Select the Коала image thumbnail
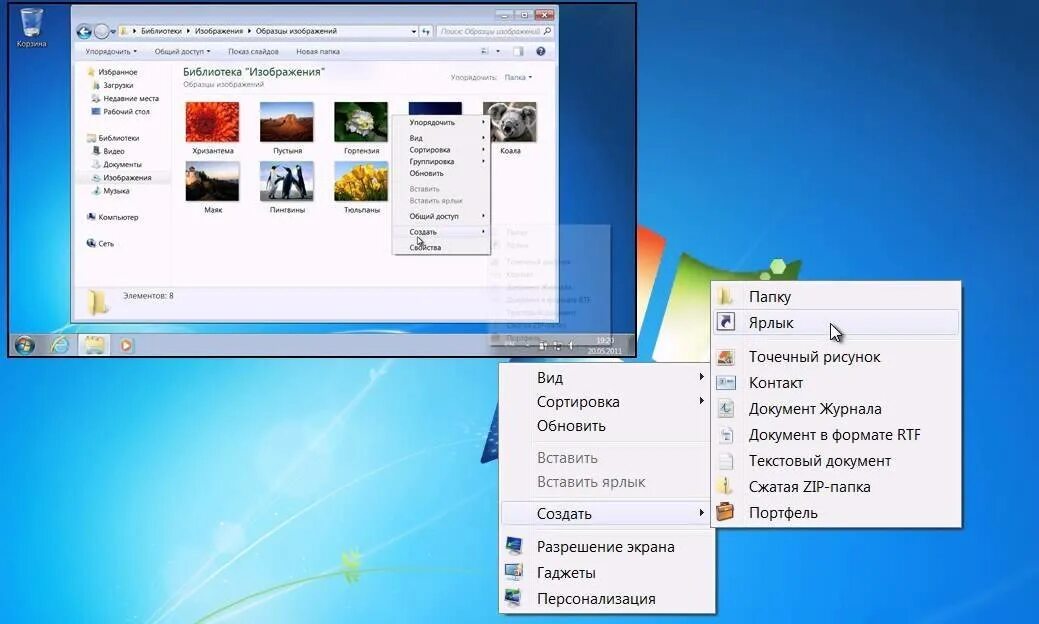1039x624 pixels. pyautogui.click(x=510, y=122)
